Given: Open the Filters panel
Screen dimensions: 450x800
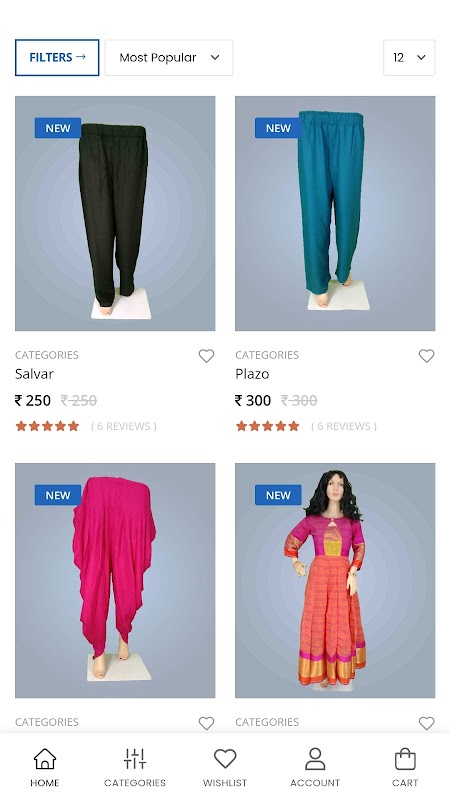Looking at the screenshot, I should tap(57, 58).
